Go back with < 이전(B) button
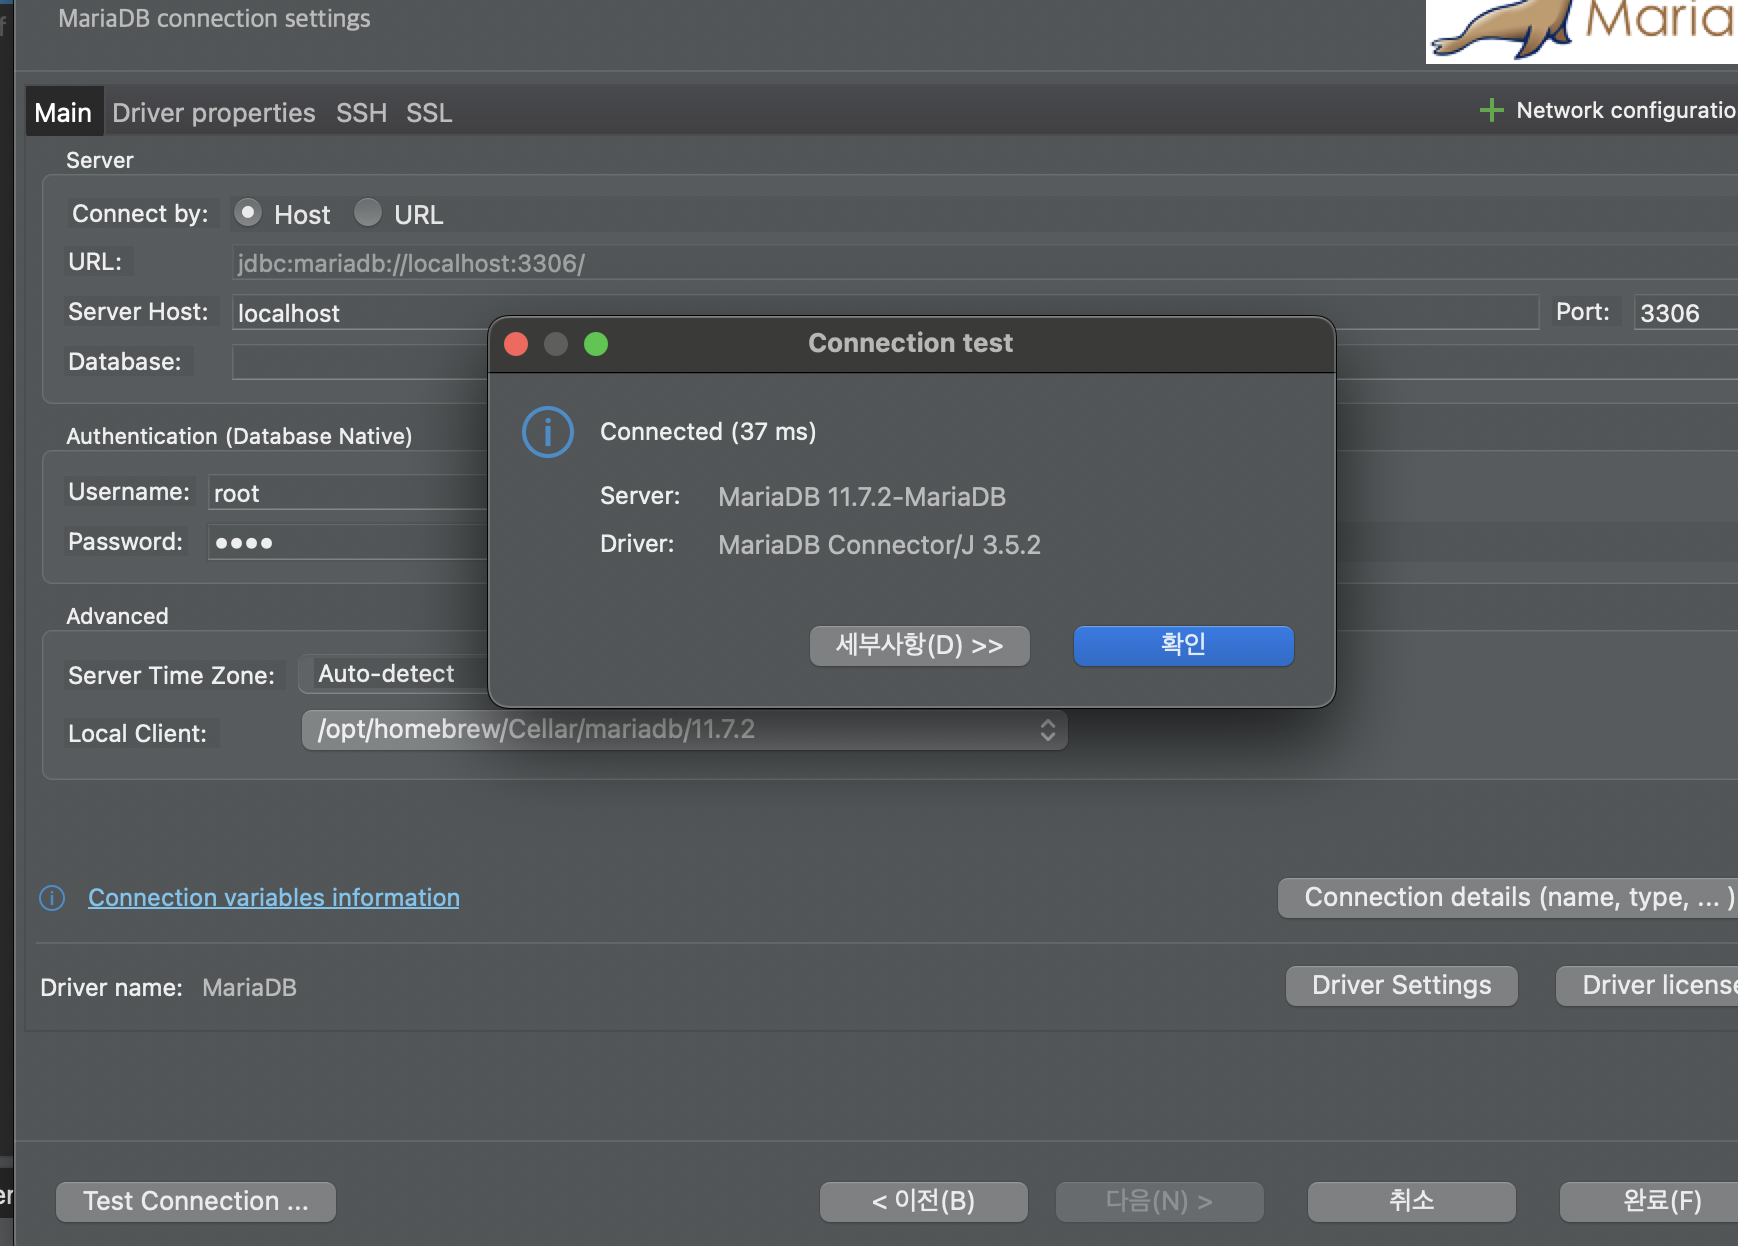 (924, 1202)
